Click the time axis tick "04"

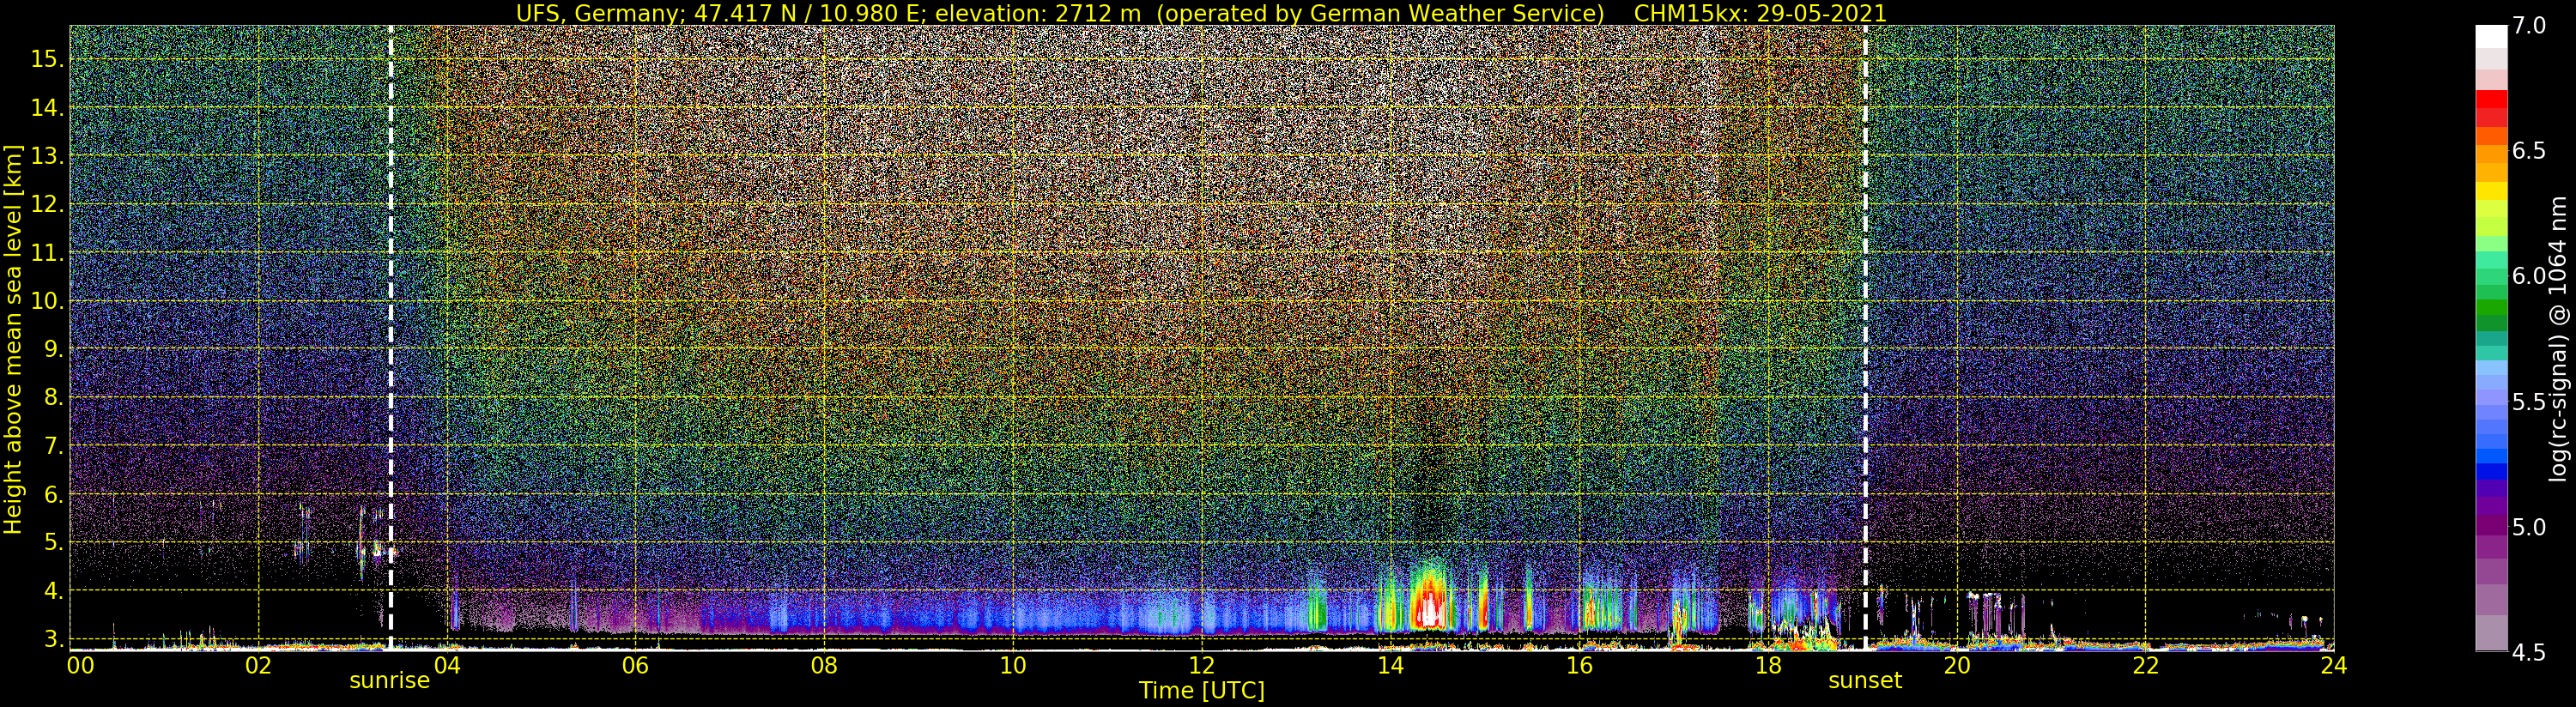[447, 665]
